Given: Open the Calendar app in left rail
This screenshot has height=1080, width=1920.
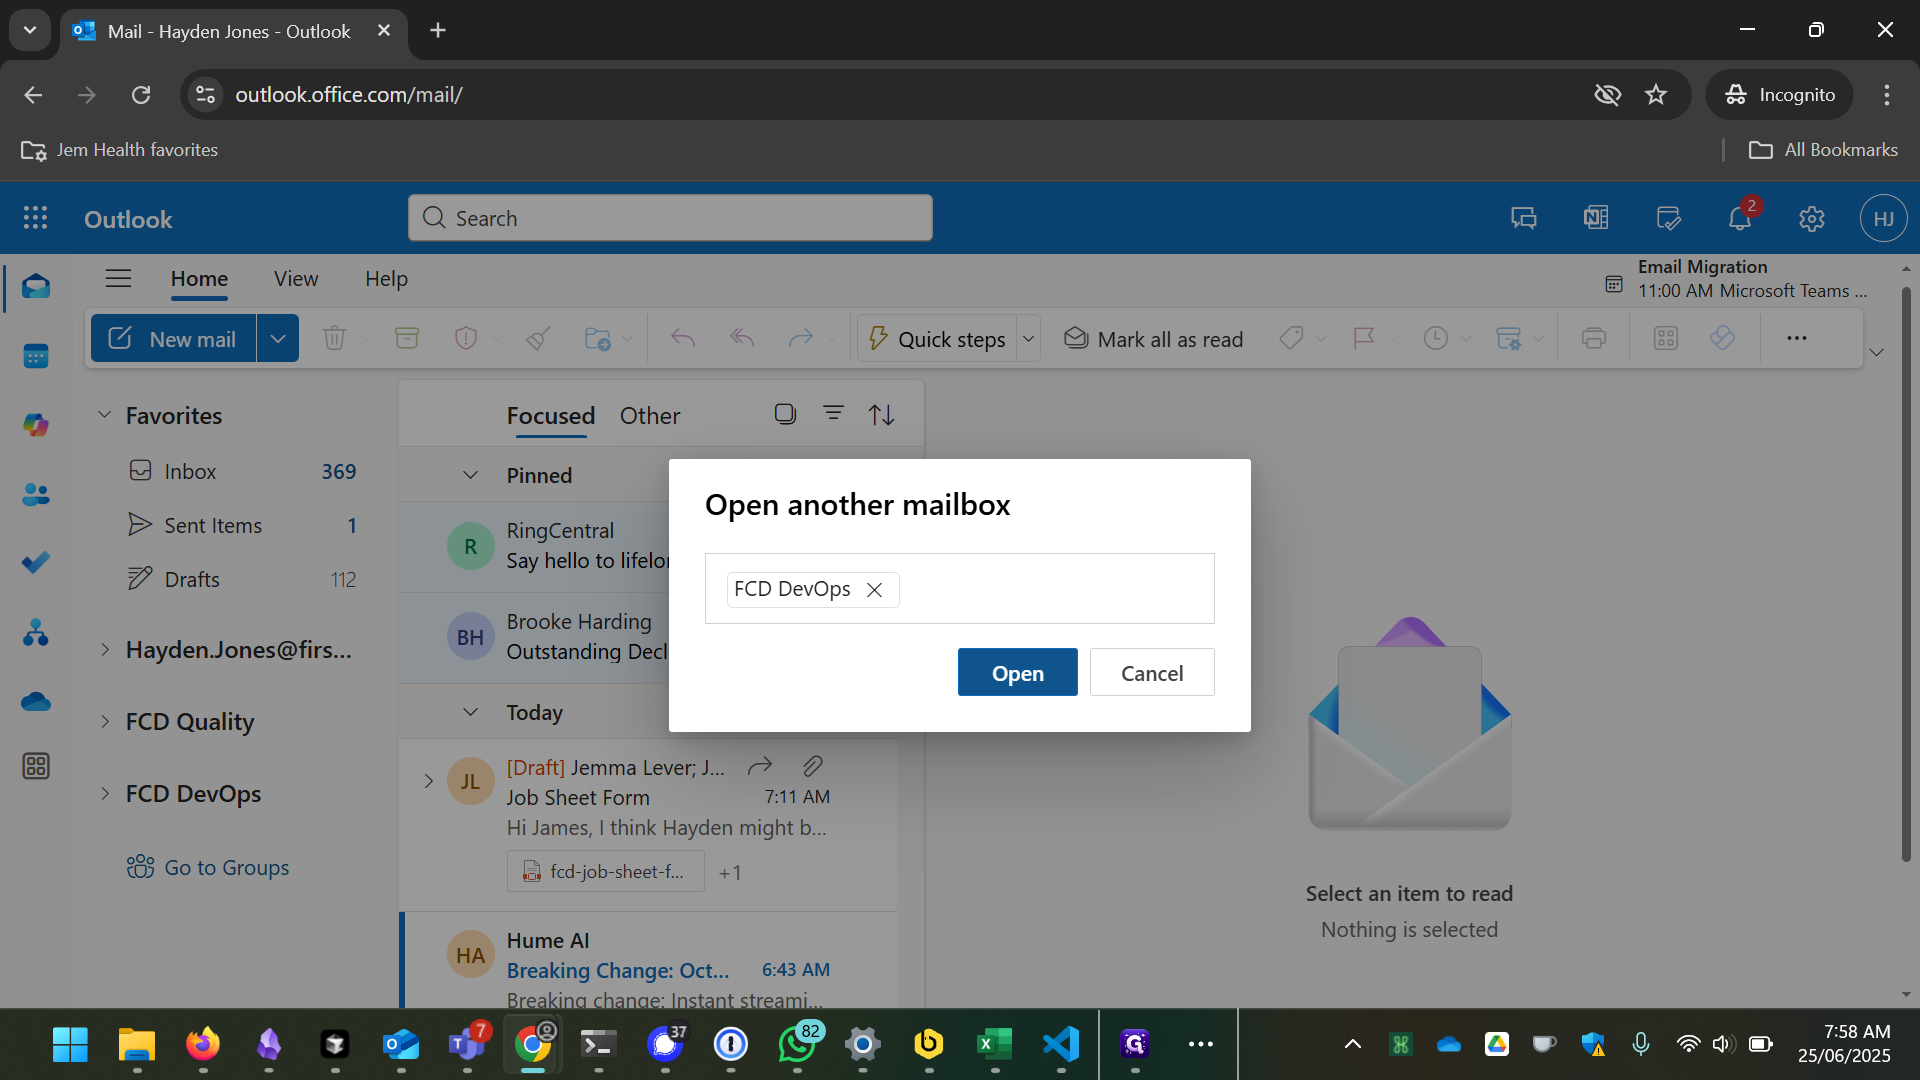Looking at the screenshot, I should [36, 356].
